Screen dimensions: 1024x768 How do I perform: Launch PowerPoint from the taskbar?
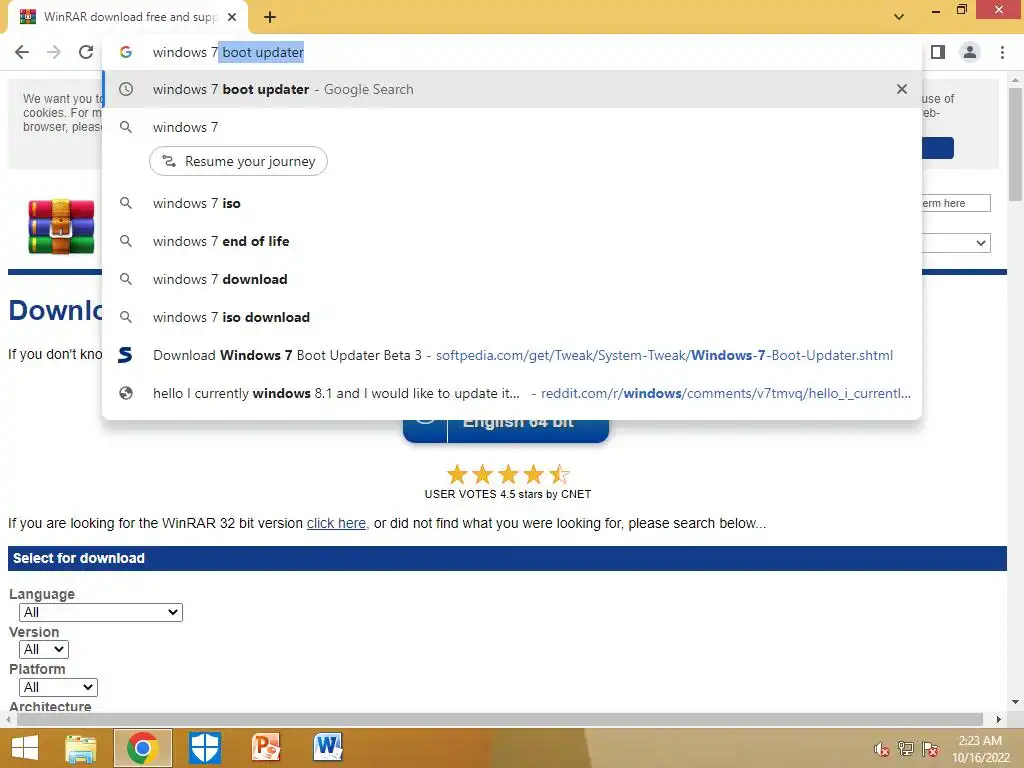pos(266,748)
